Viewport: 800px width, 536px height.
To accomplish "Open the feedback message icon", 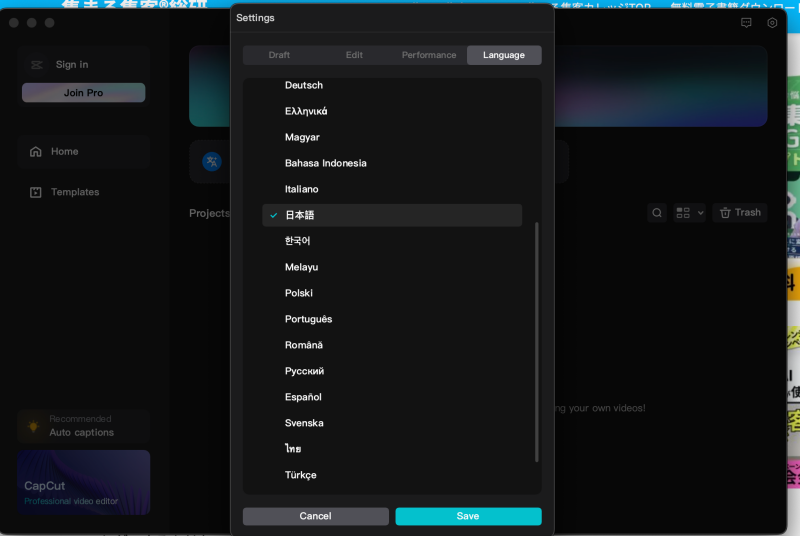I will 747,23.
